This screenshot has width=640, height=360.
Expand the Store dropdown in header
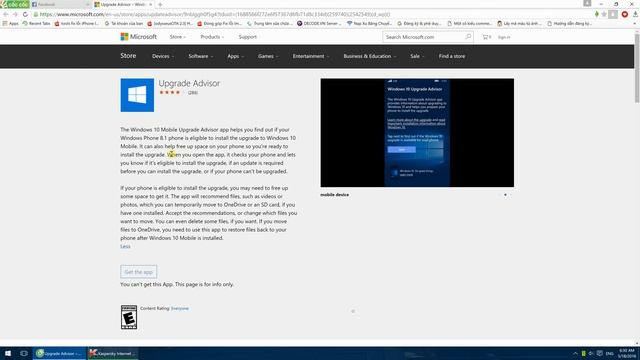[x=178, y=37]
